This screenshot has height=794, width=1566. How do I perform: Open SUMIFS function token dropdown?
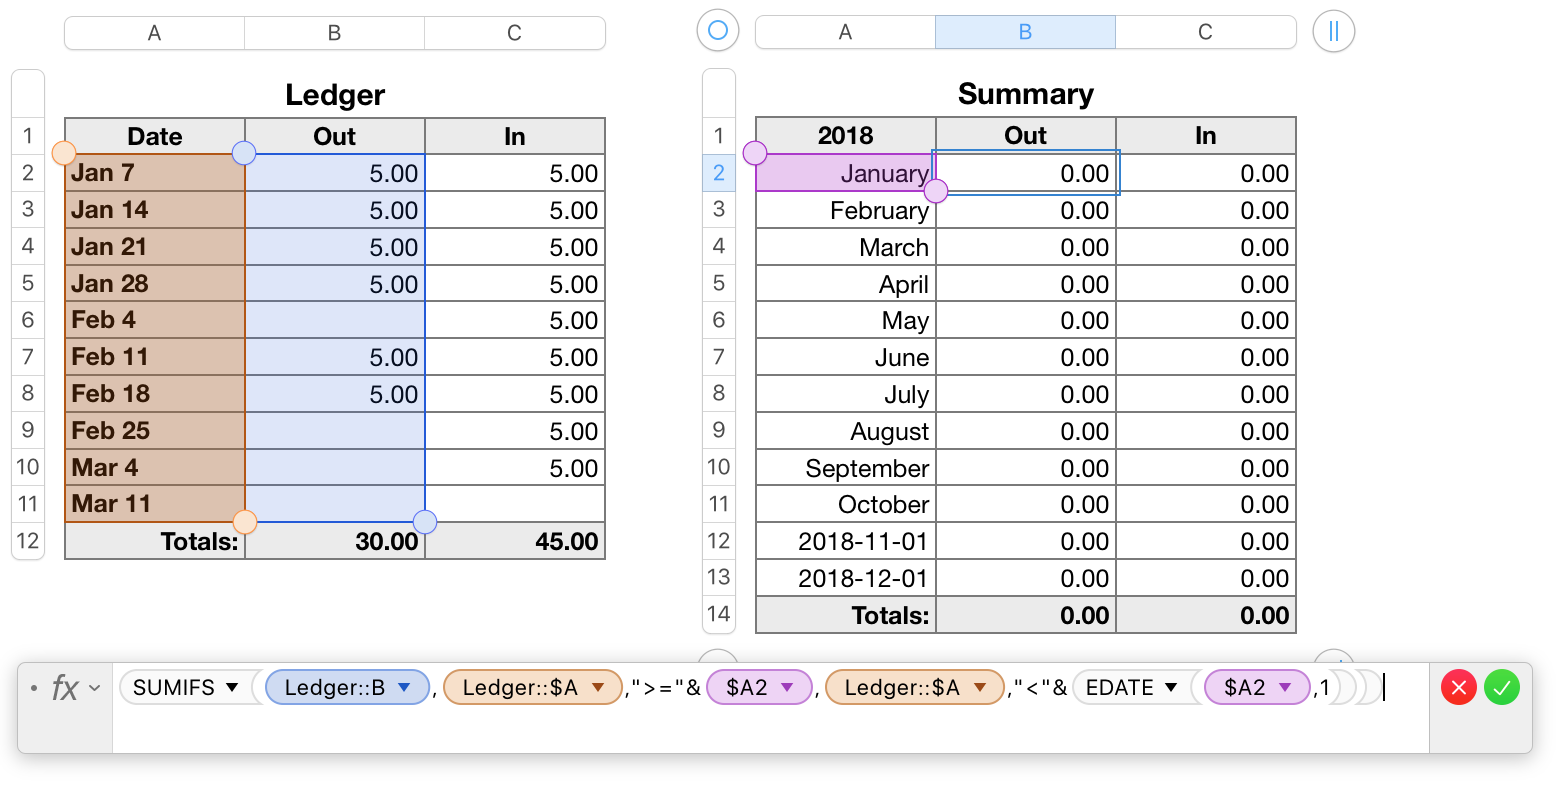232,688
